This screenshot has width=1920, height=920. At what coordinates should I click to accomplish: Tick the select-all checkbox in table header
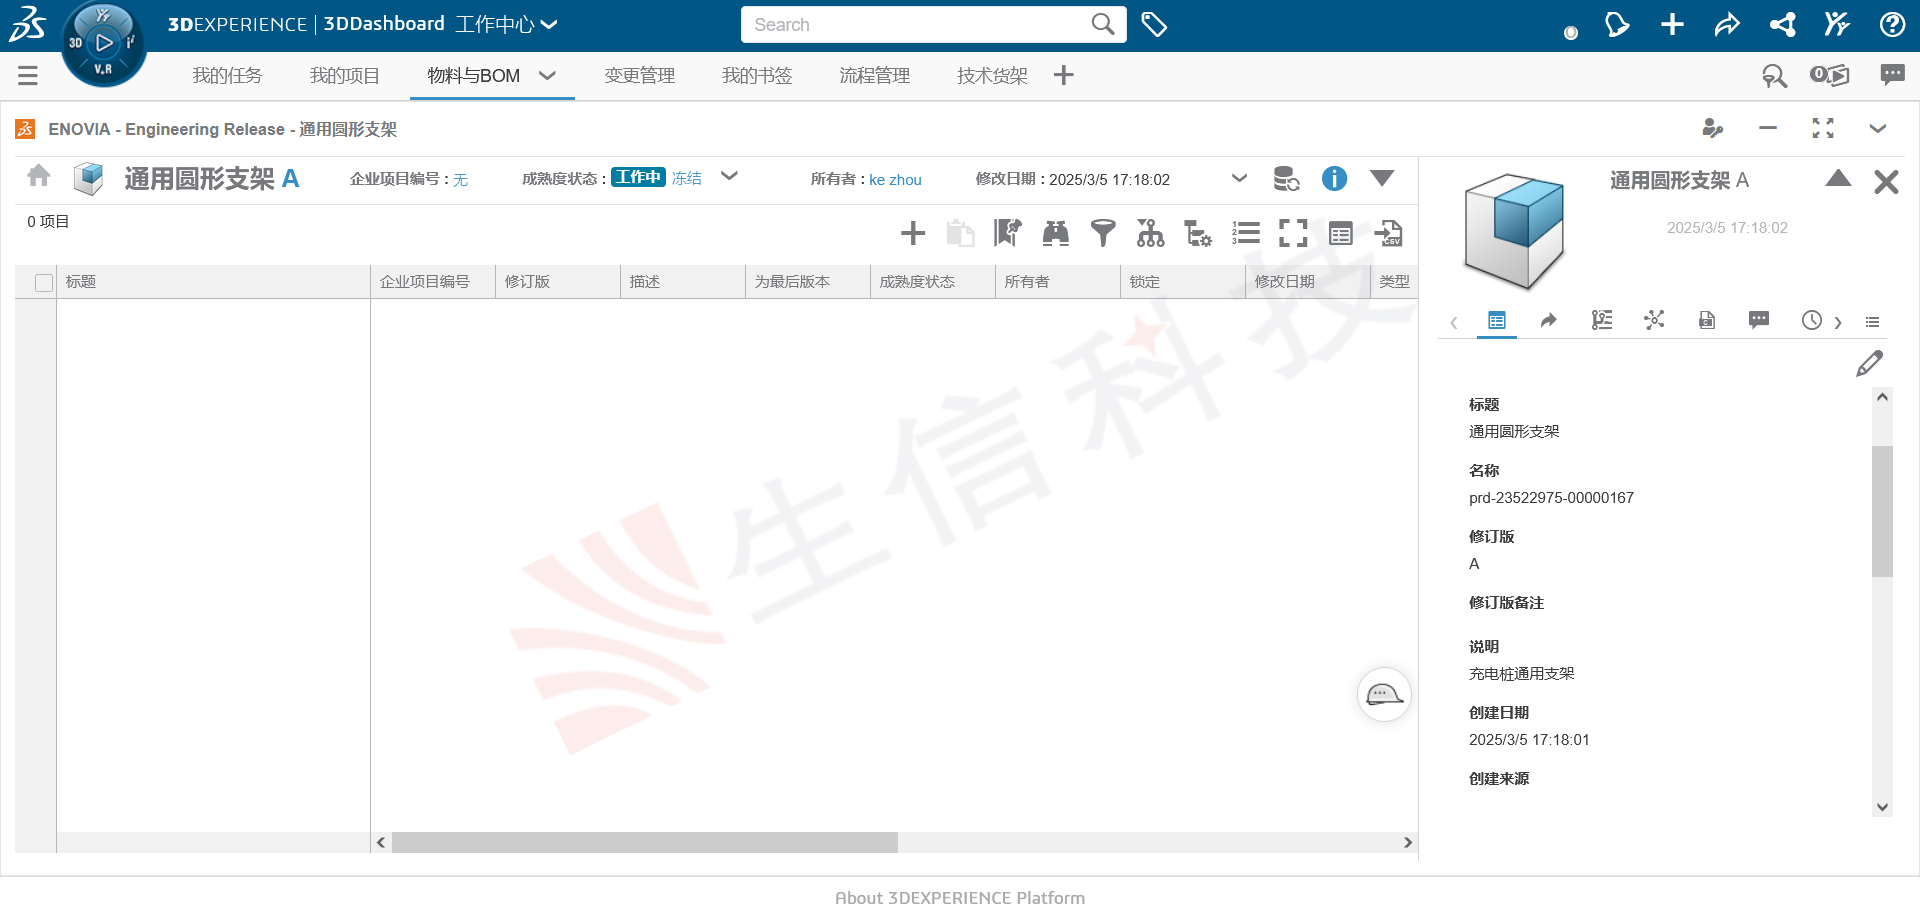point(44,283)
